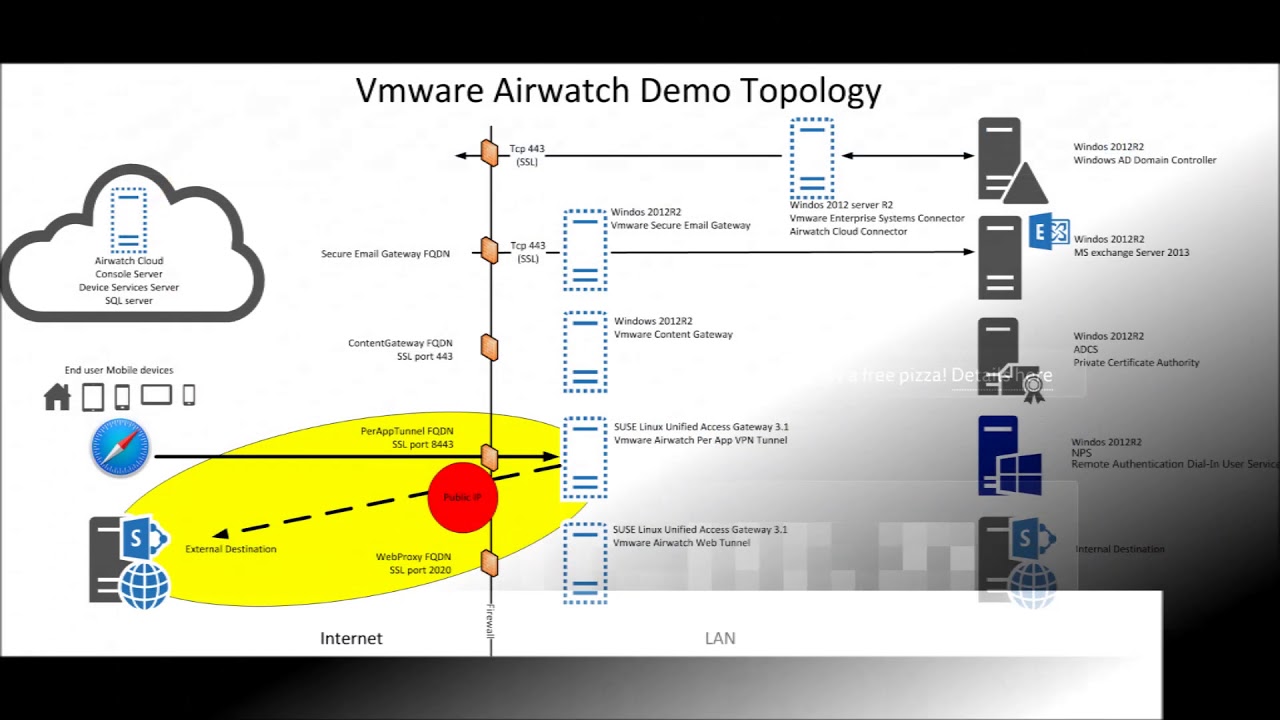Screen dimensions: 1280x720
Task: Select the Vmware Content Gateway server icon
Action: [x=585, y=352]
